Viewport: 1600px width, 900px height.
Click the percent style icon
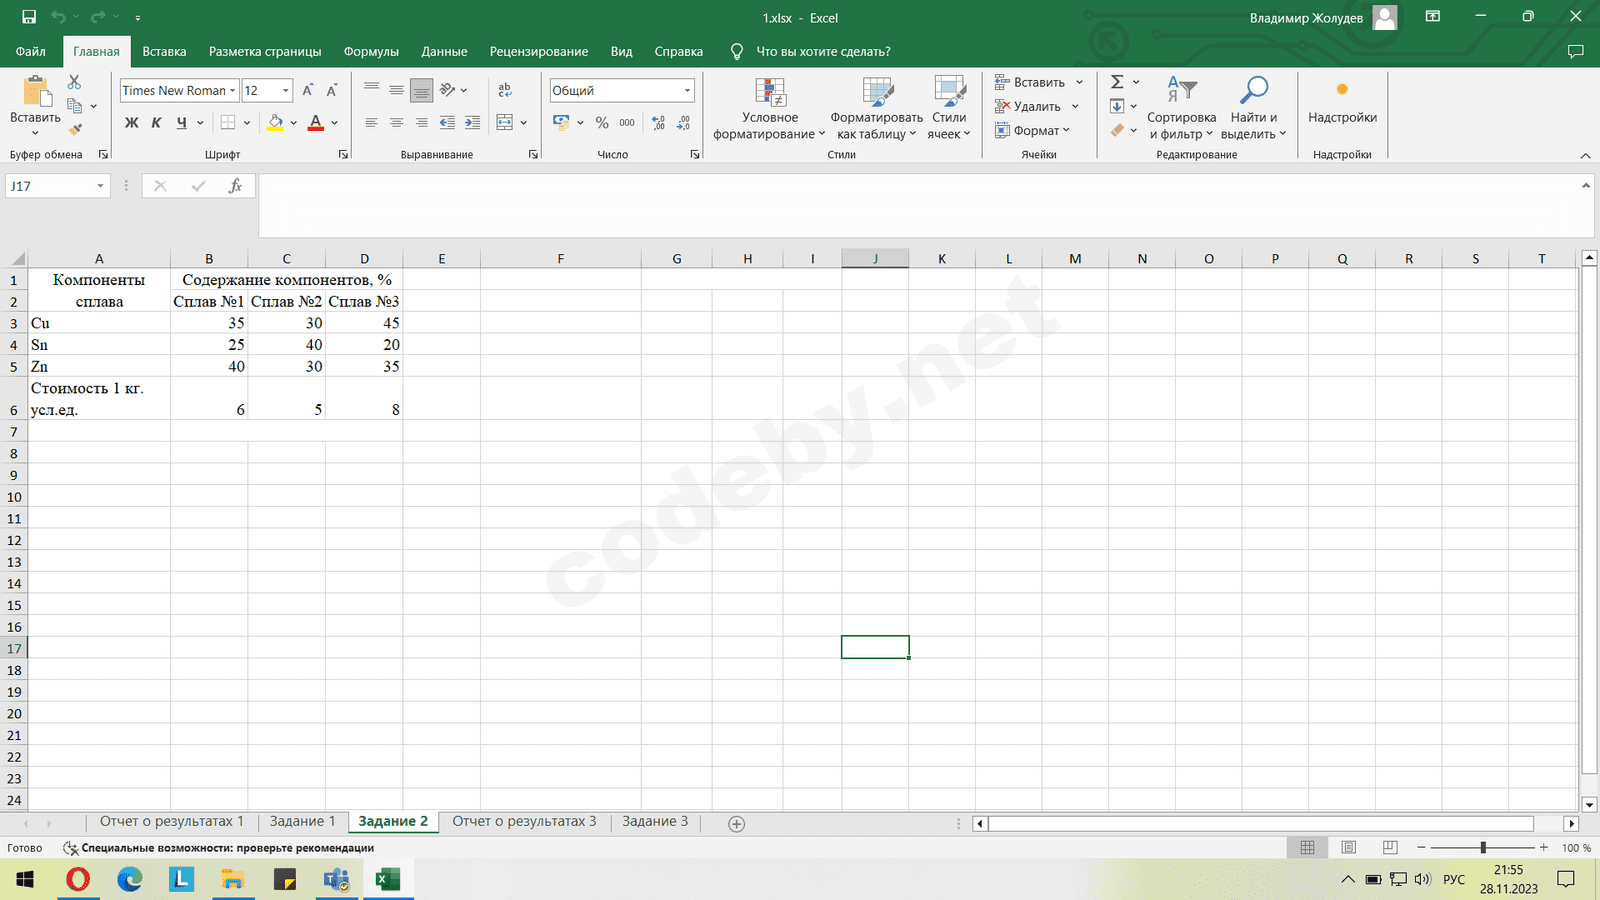602,122
